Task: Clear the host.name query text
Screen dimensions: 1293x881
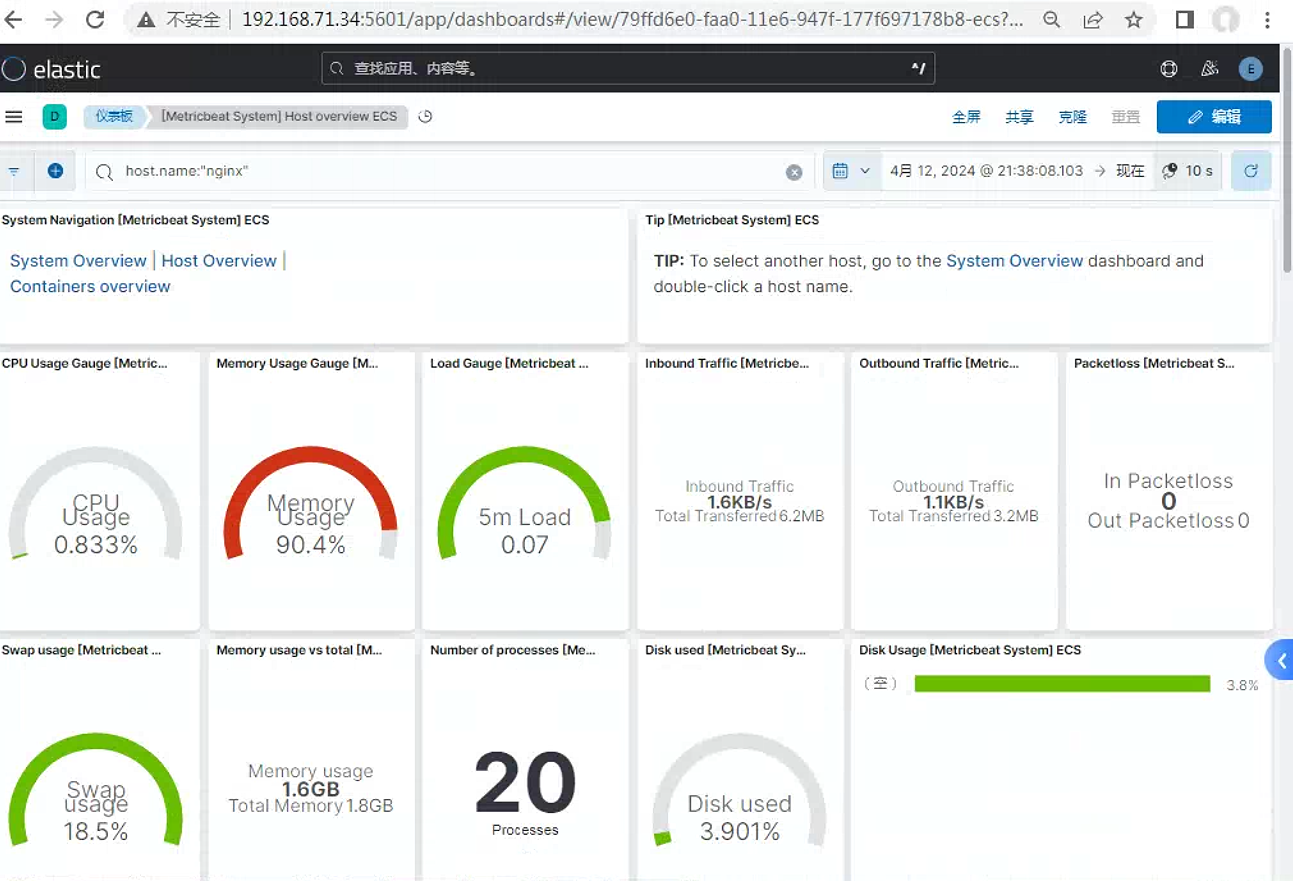Action: tap(794, 172)
